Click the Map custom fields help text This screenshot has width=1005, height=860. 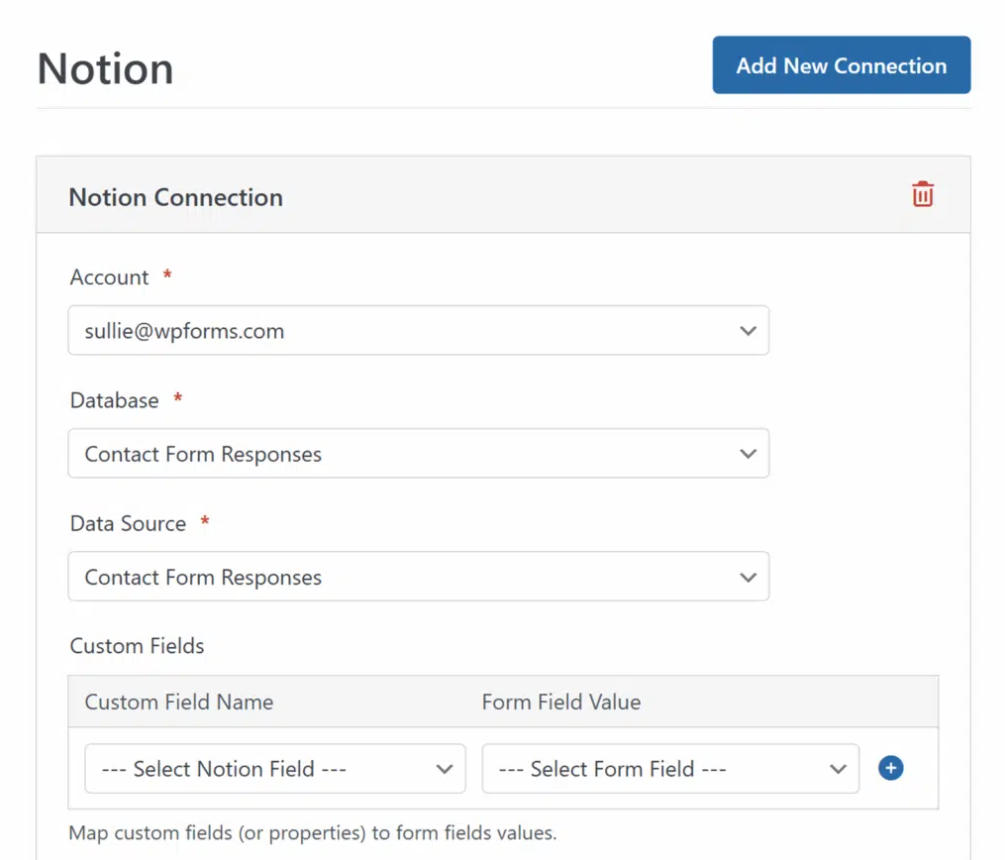(x=313, y=832)
